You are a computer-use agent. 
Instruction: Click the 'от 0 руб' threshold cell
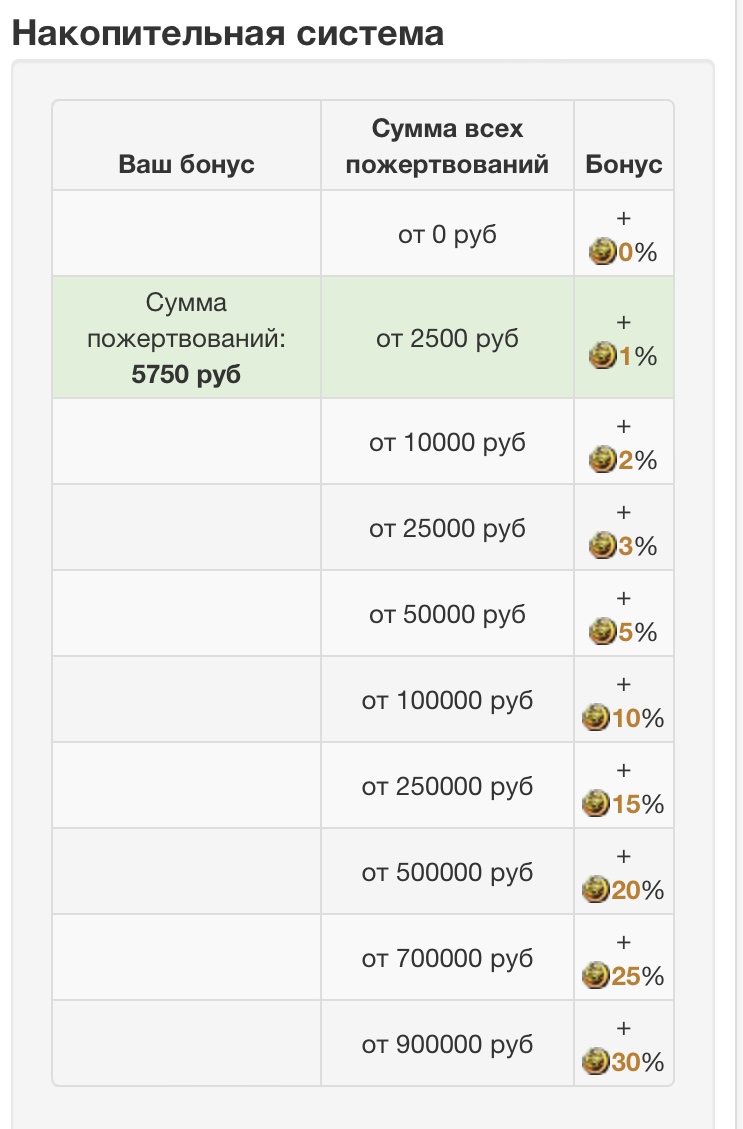(447, 234)
